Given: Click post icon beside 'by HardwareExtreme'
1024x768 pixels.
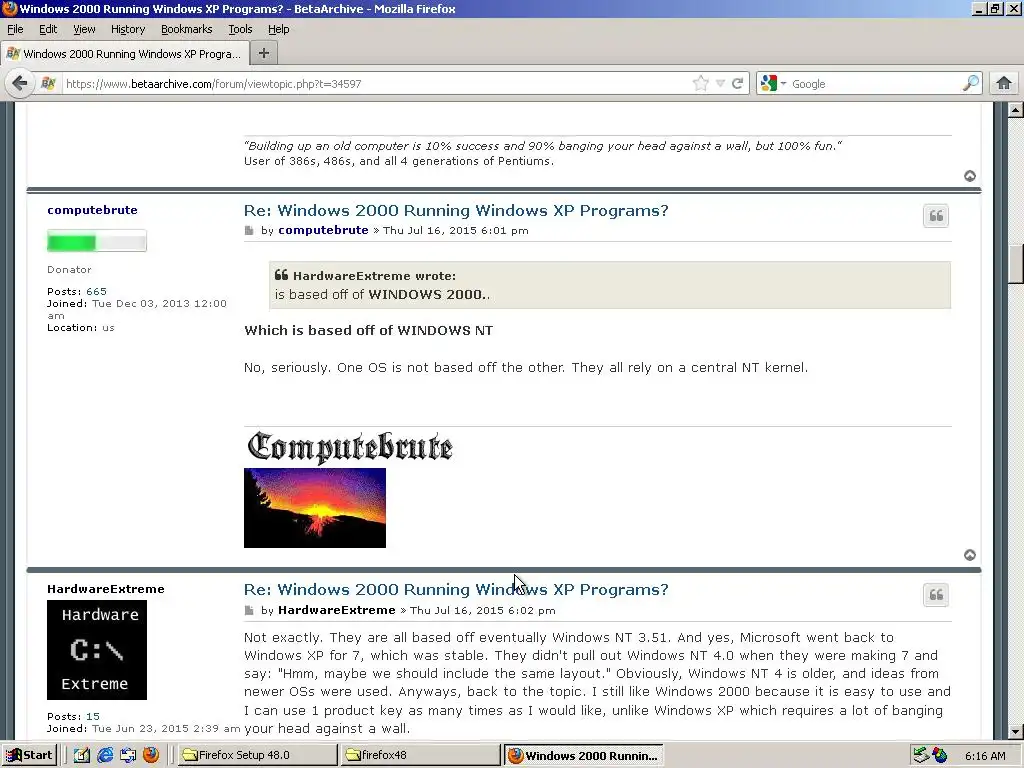Looking at the screenshot, I should pos(249,611).
